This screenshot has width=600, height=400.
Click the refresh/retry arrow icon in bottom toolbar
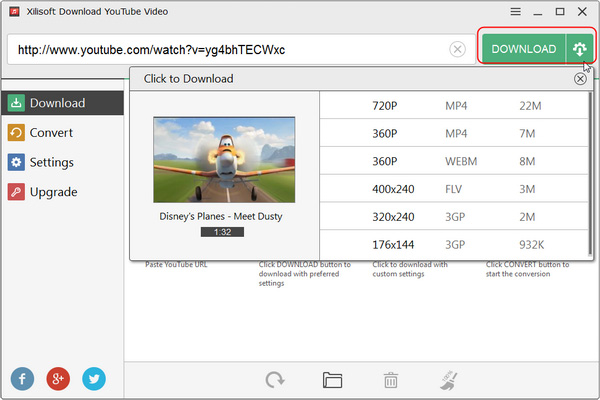pyautogui.click(x=275, y=380)
